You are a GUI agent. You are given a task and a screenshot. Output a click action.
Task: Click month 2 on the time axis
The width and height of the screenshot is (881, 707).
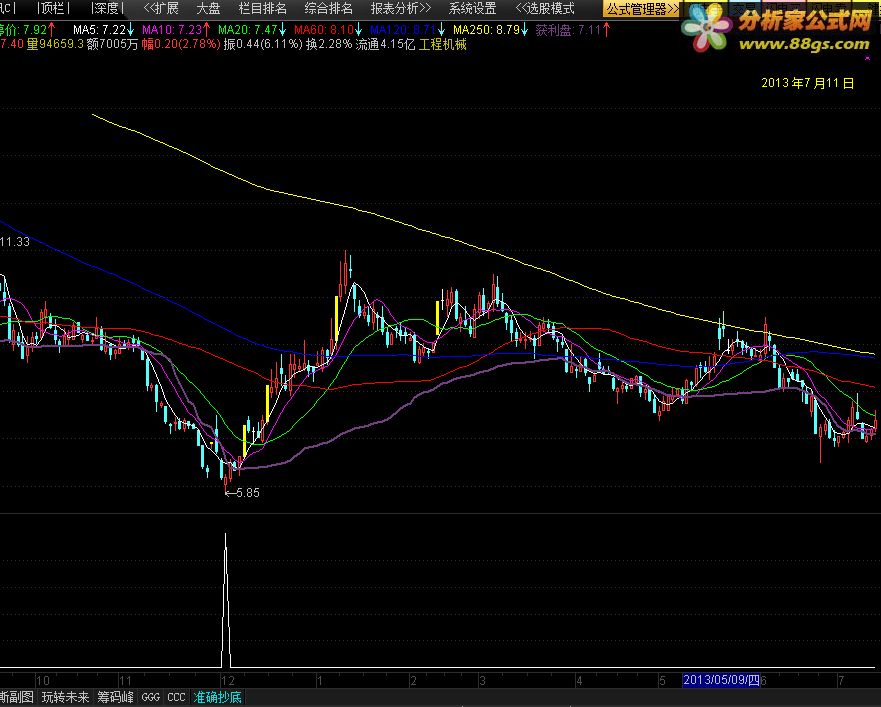tap(413, 681)
